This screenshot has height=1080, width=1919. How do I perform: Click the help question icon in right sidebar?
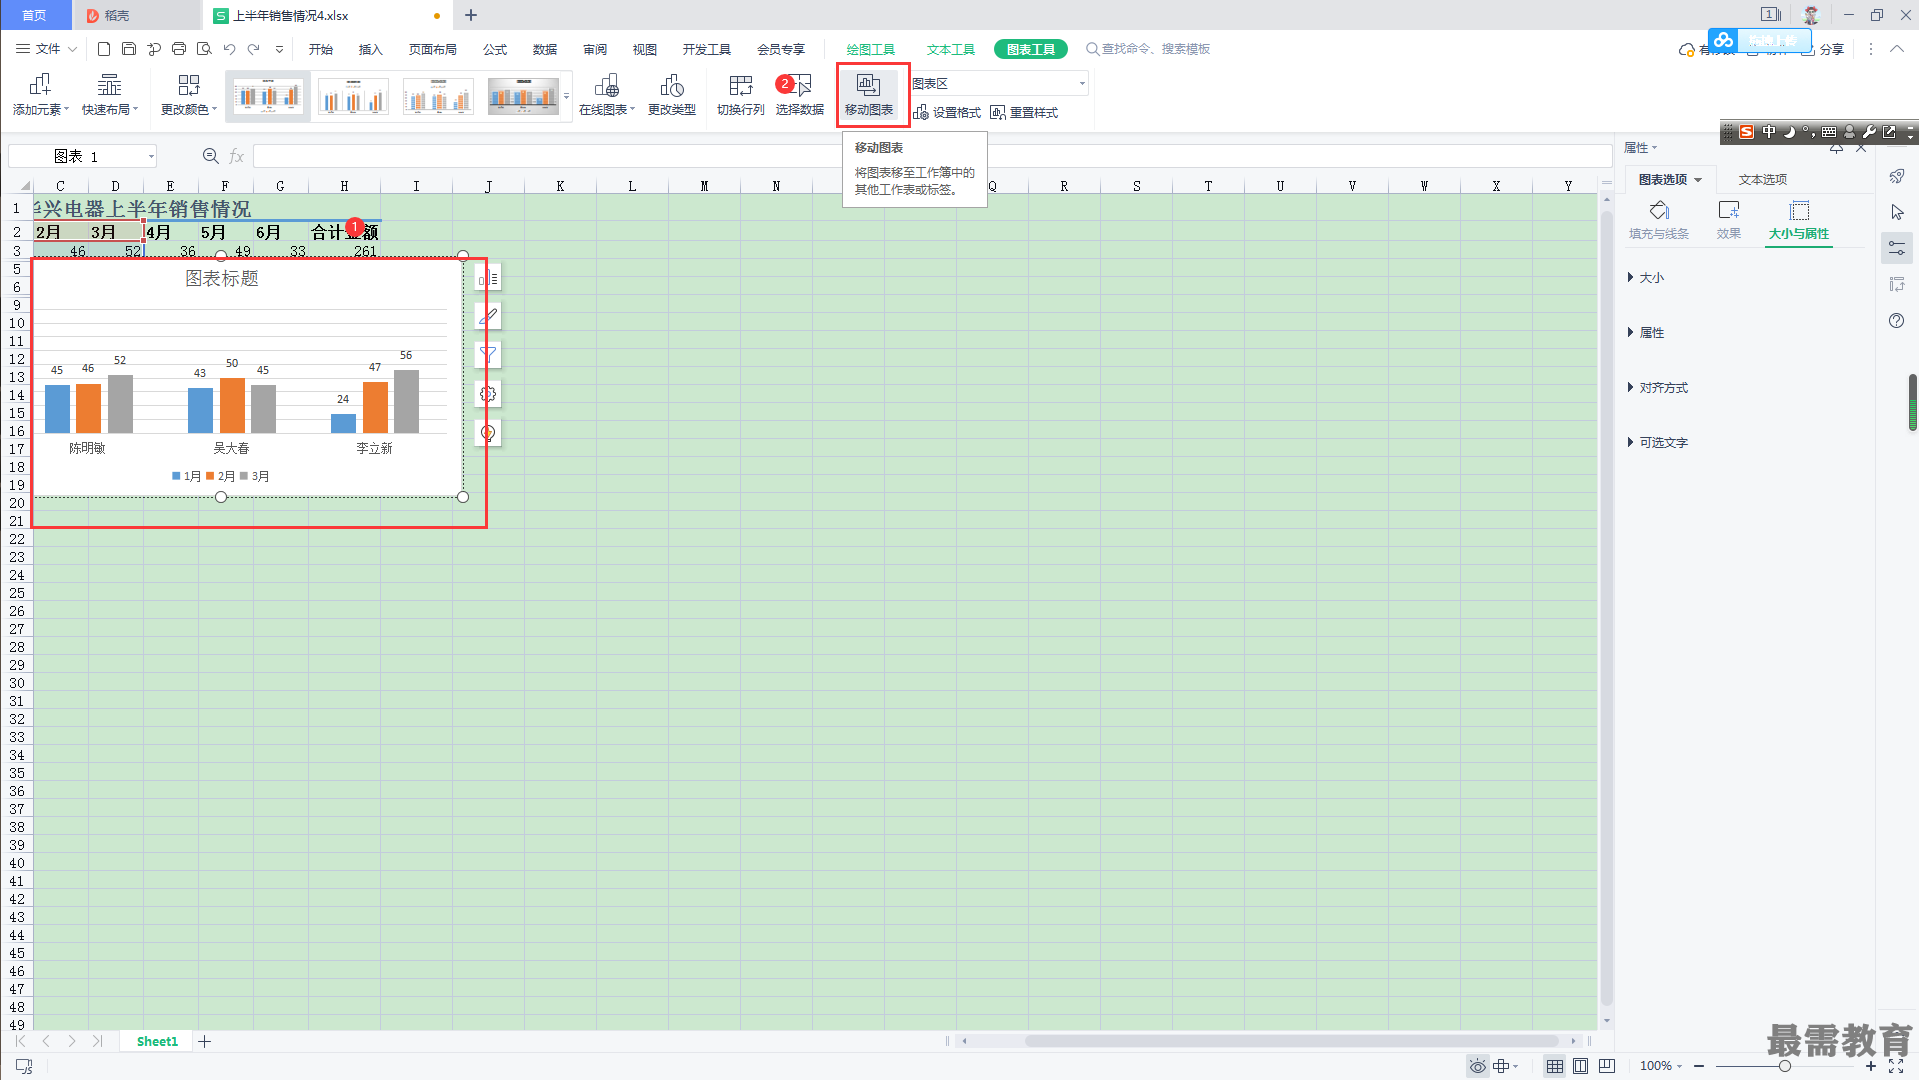click(1897, 321)
